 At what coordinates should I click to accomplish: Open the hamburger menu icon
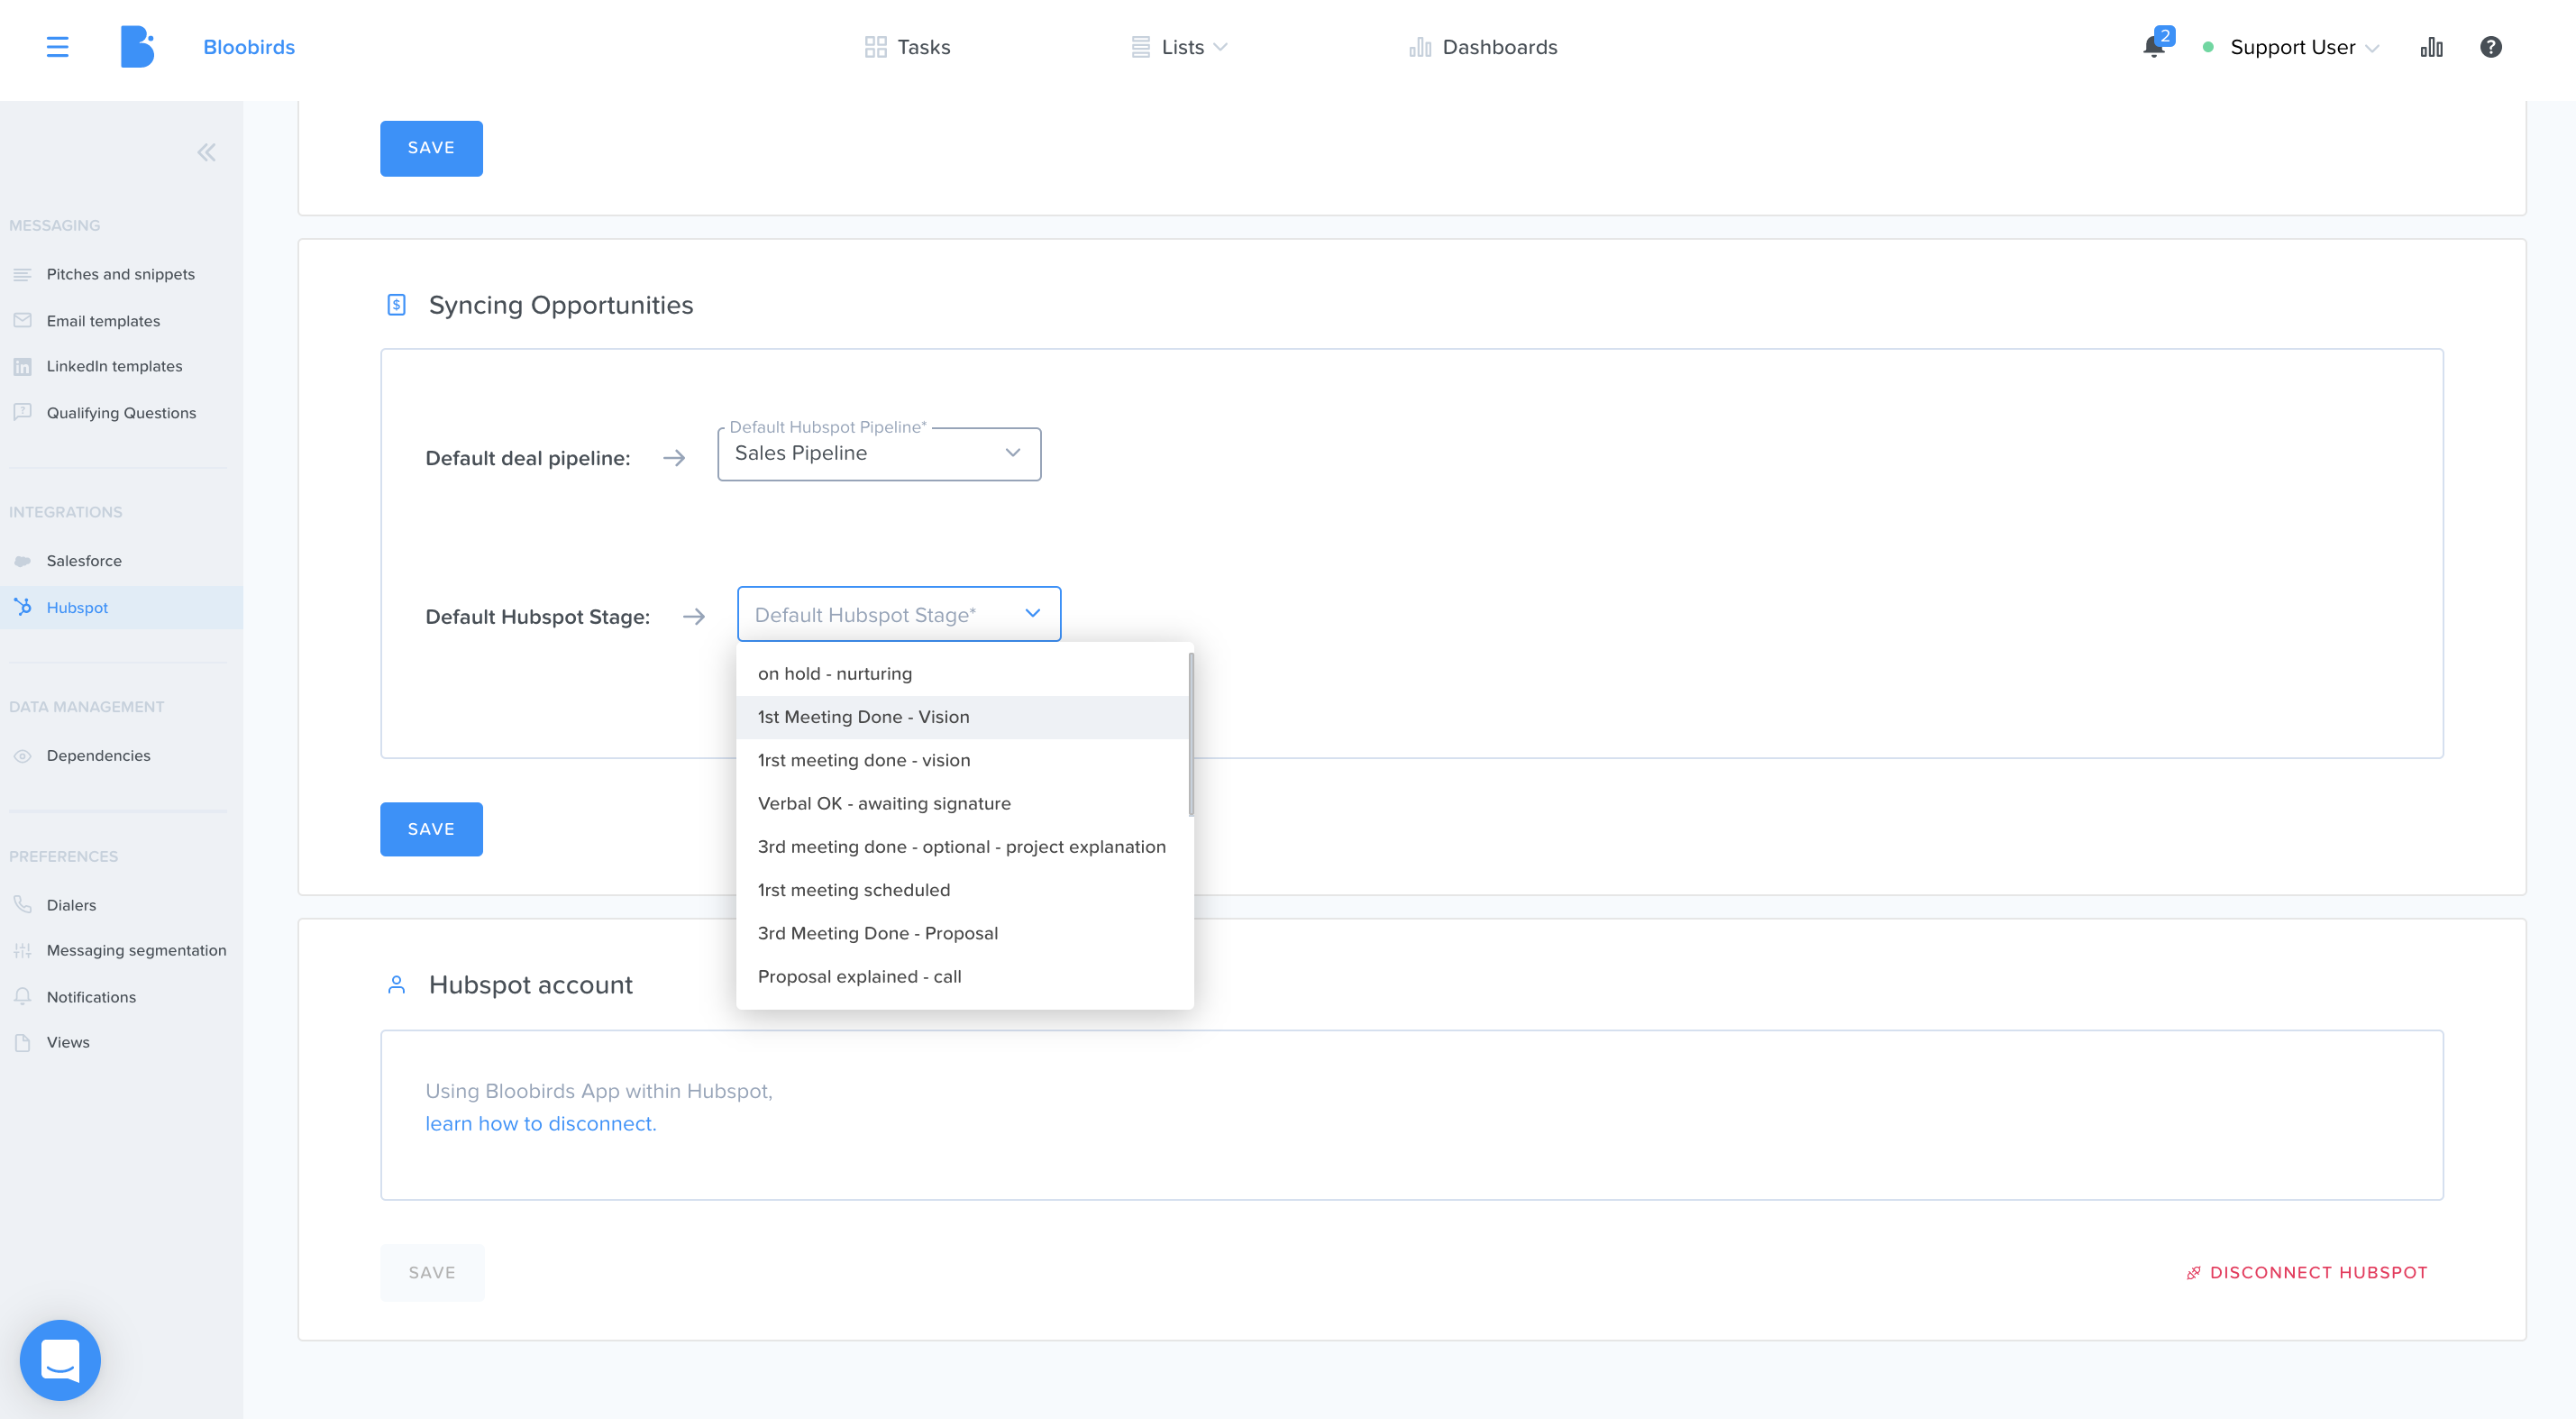pos(58,47)
